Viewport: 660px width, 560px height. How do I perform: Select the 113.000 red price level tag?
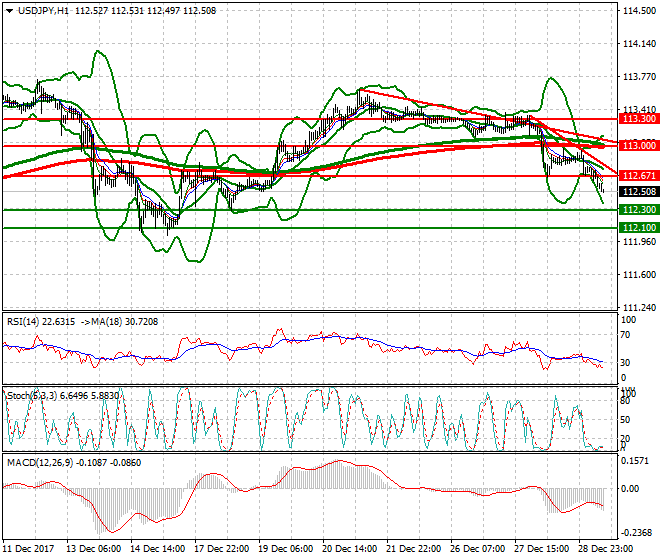click(x=638, y=145)
